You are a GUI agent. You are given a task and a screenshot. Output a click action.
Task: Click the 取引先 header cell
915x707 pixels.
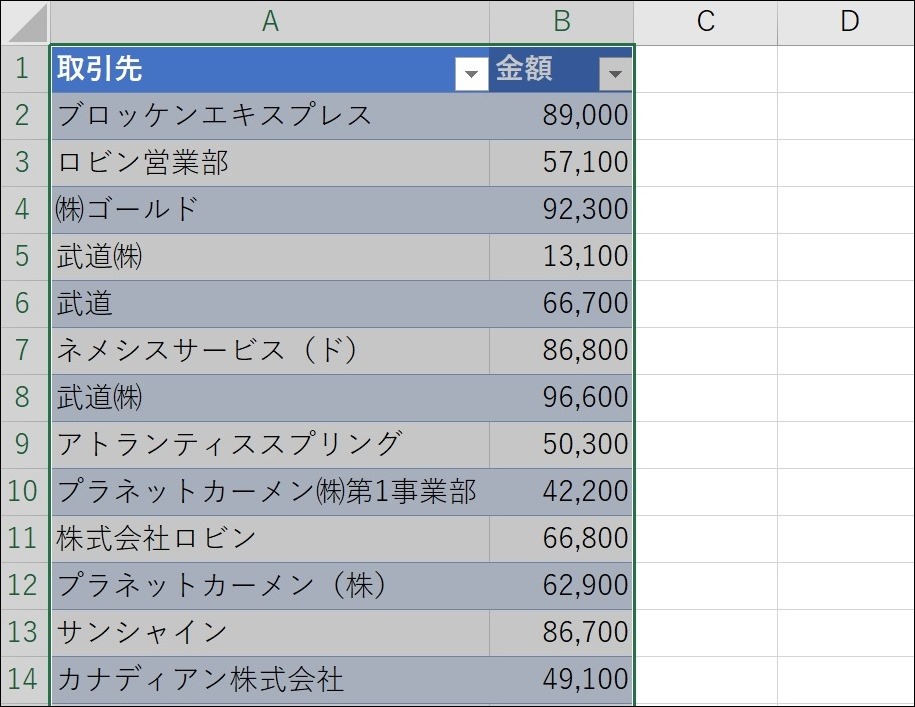pyautogui.click(x=270, y=69)
